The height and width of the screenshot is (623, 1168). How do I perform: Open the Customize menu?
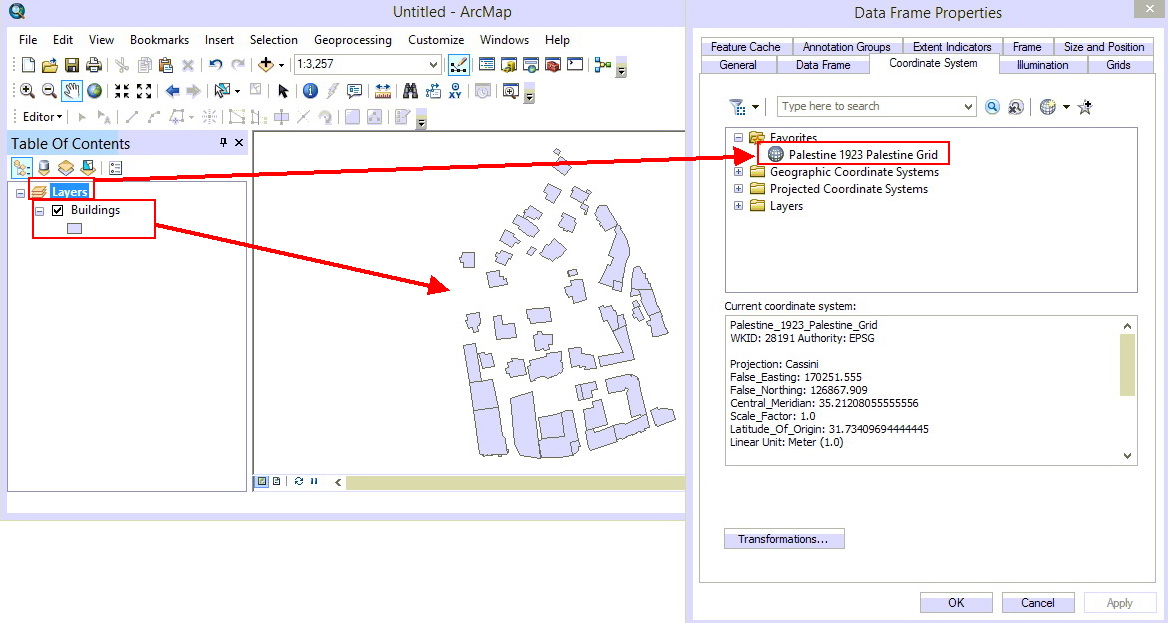[436, 40]
